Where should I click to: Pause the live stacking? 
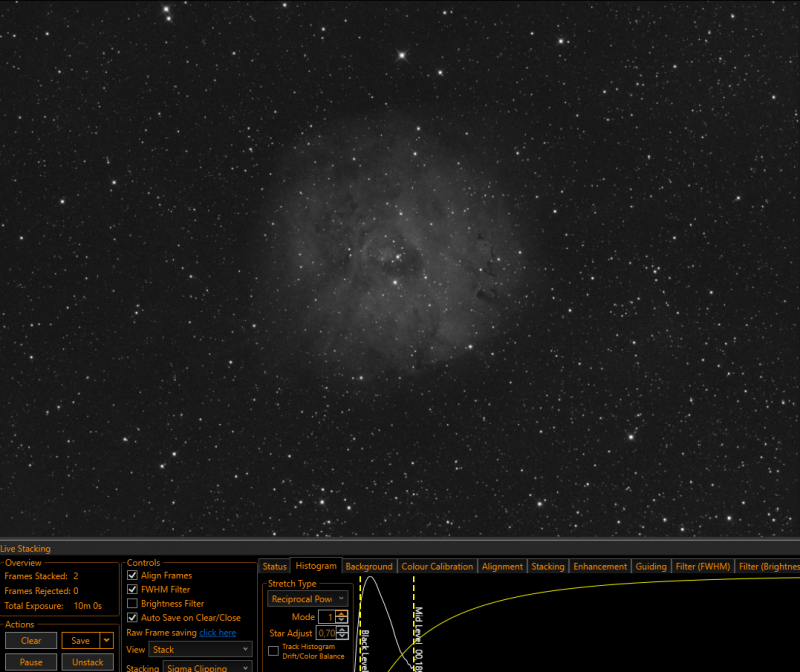pyautogui.click(x=31, y=662)
